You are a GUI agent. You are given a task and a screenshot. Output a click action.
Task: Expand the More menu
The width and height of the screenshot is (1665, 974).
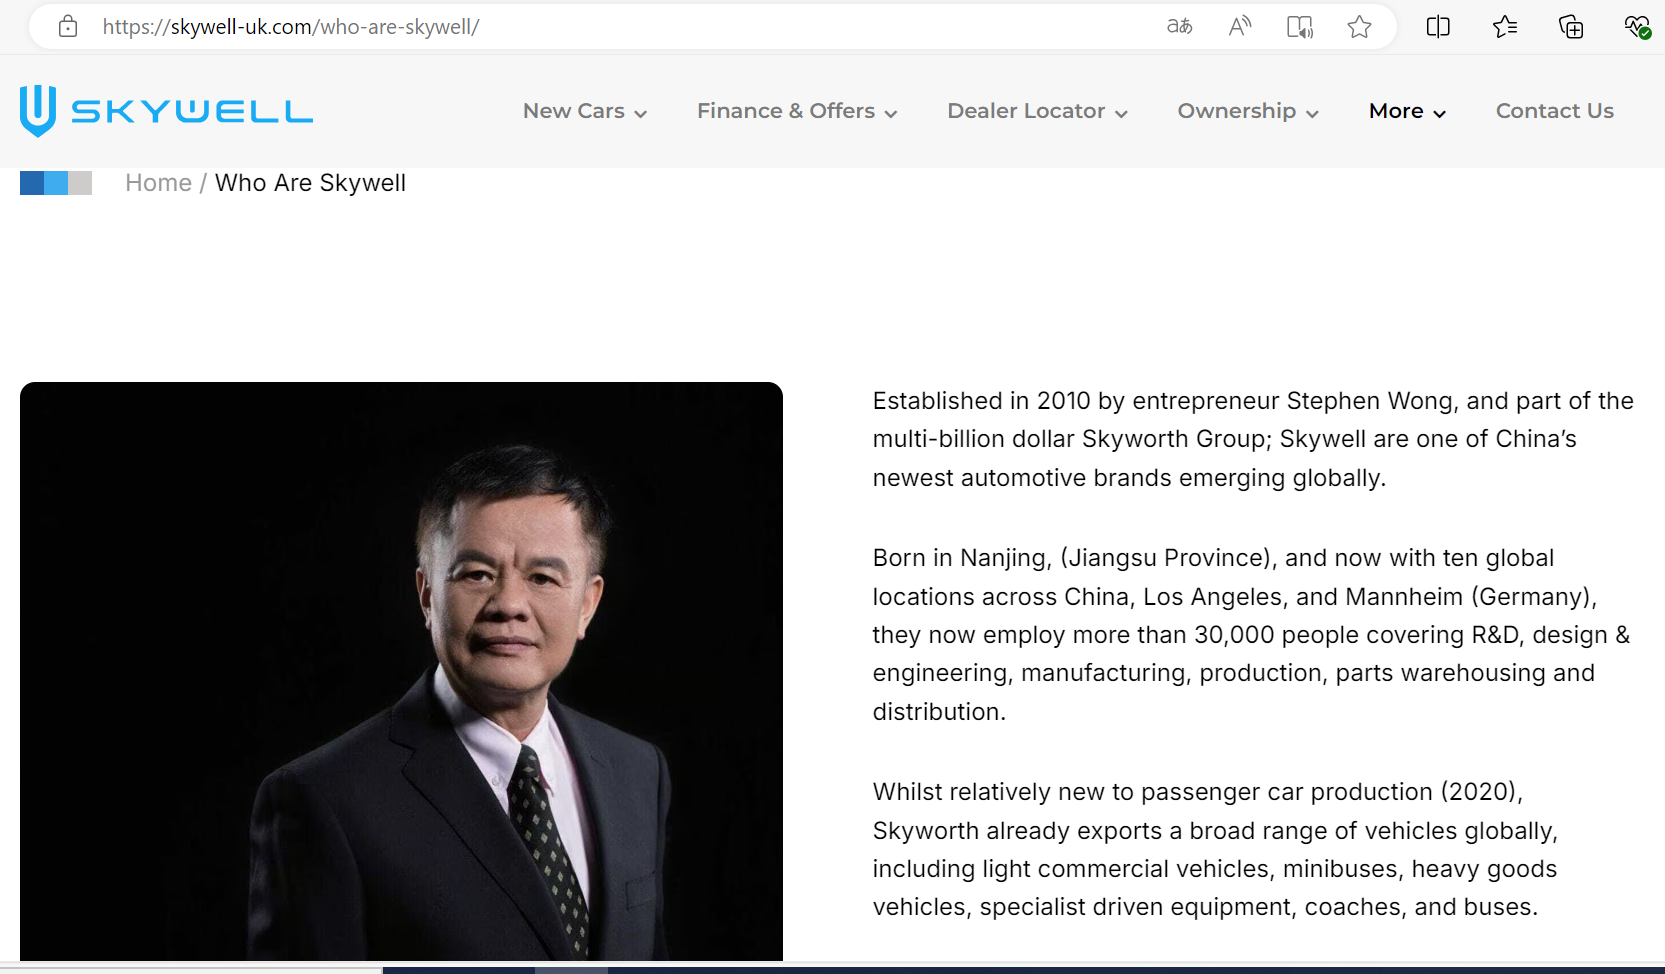1407,111
